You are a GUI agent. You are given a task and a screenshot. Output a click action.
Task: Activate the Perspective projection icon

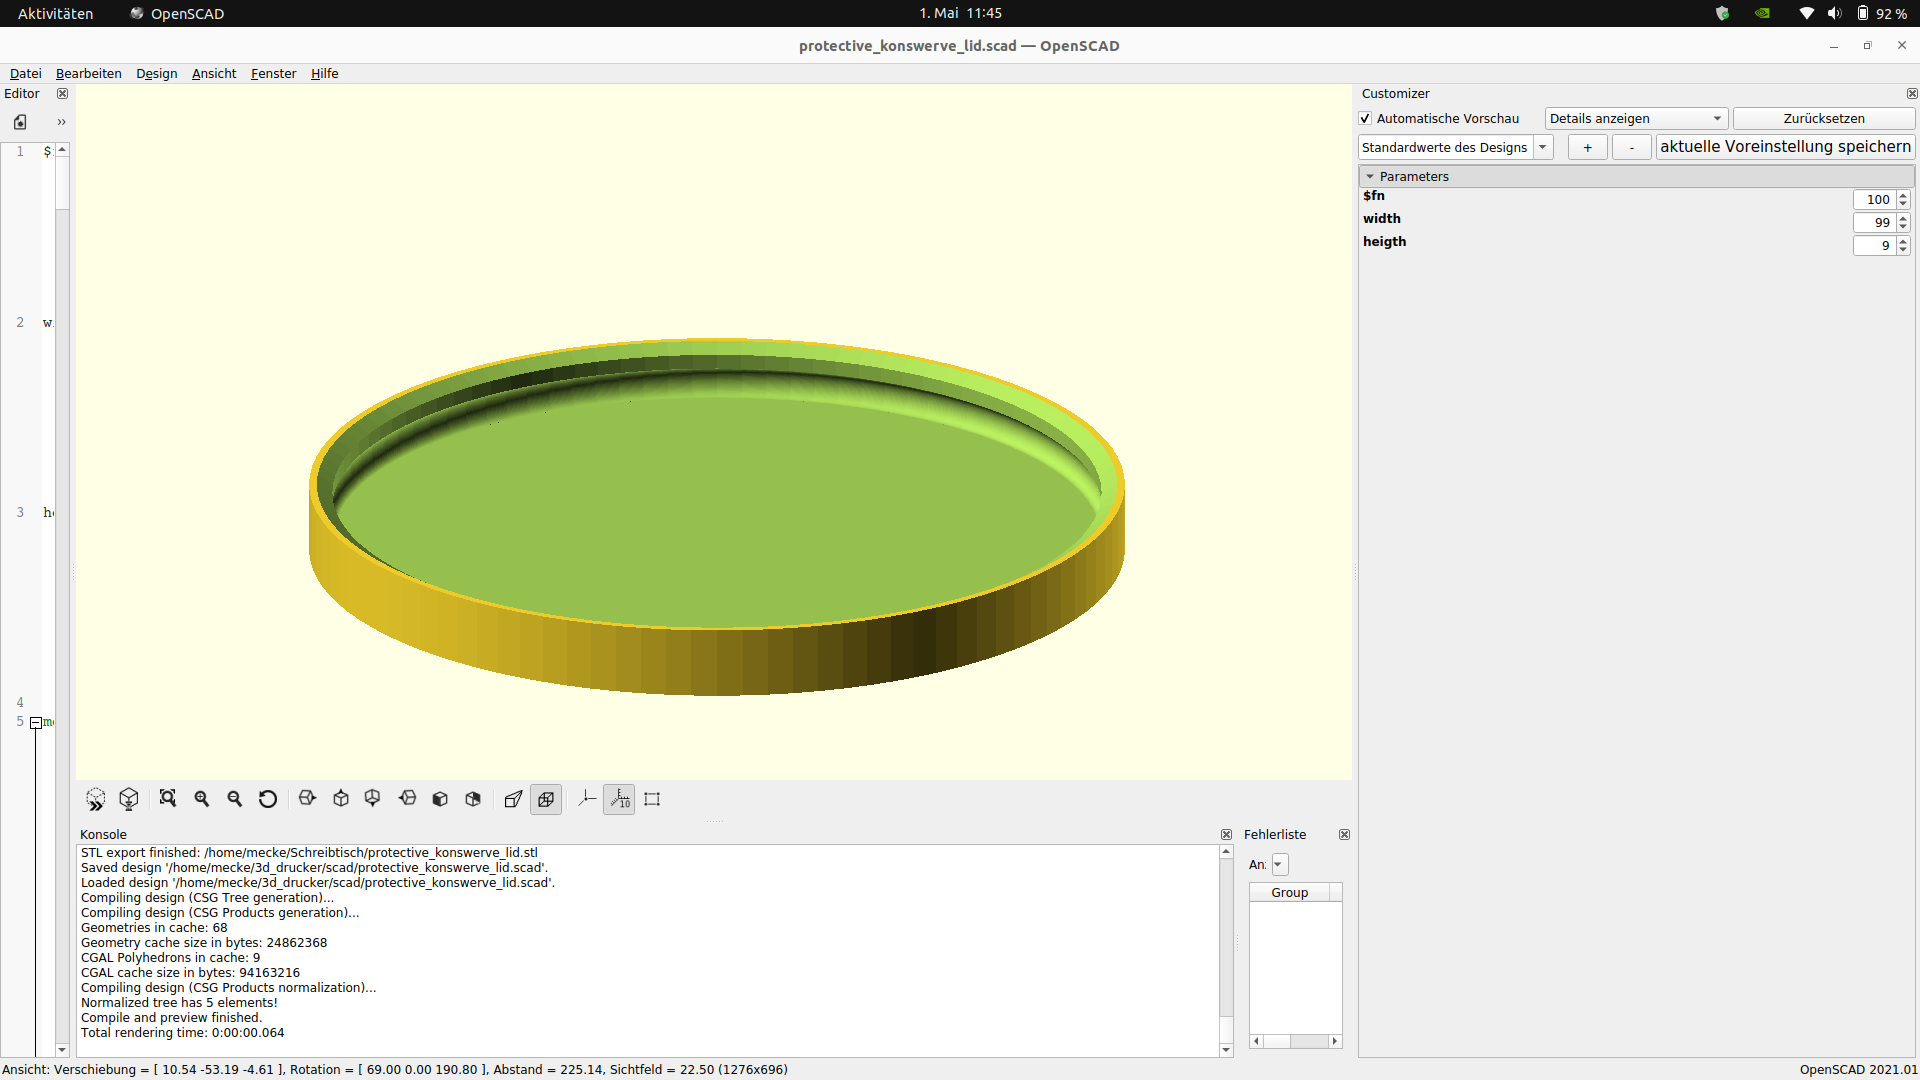coord(513,799)
